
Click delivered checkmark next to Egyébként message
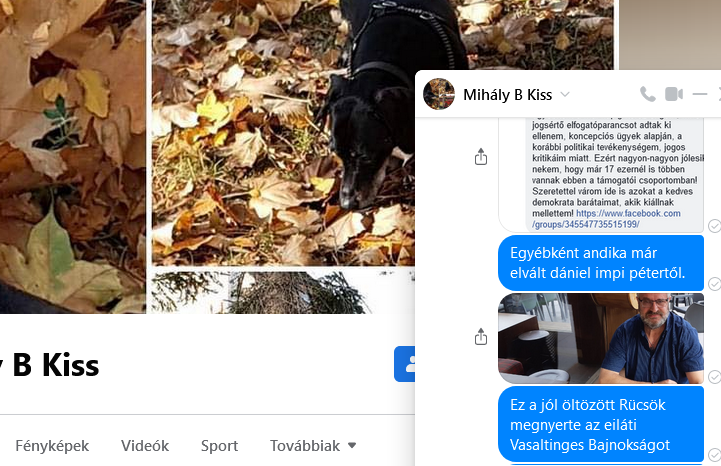(714, 284)
